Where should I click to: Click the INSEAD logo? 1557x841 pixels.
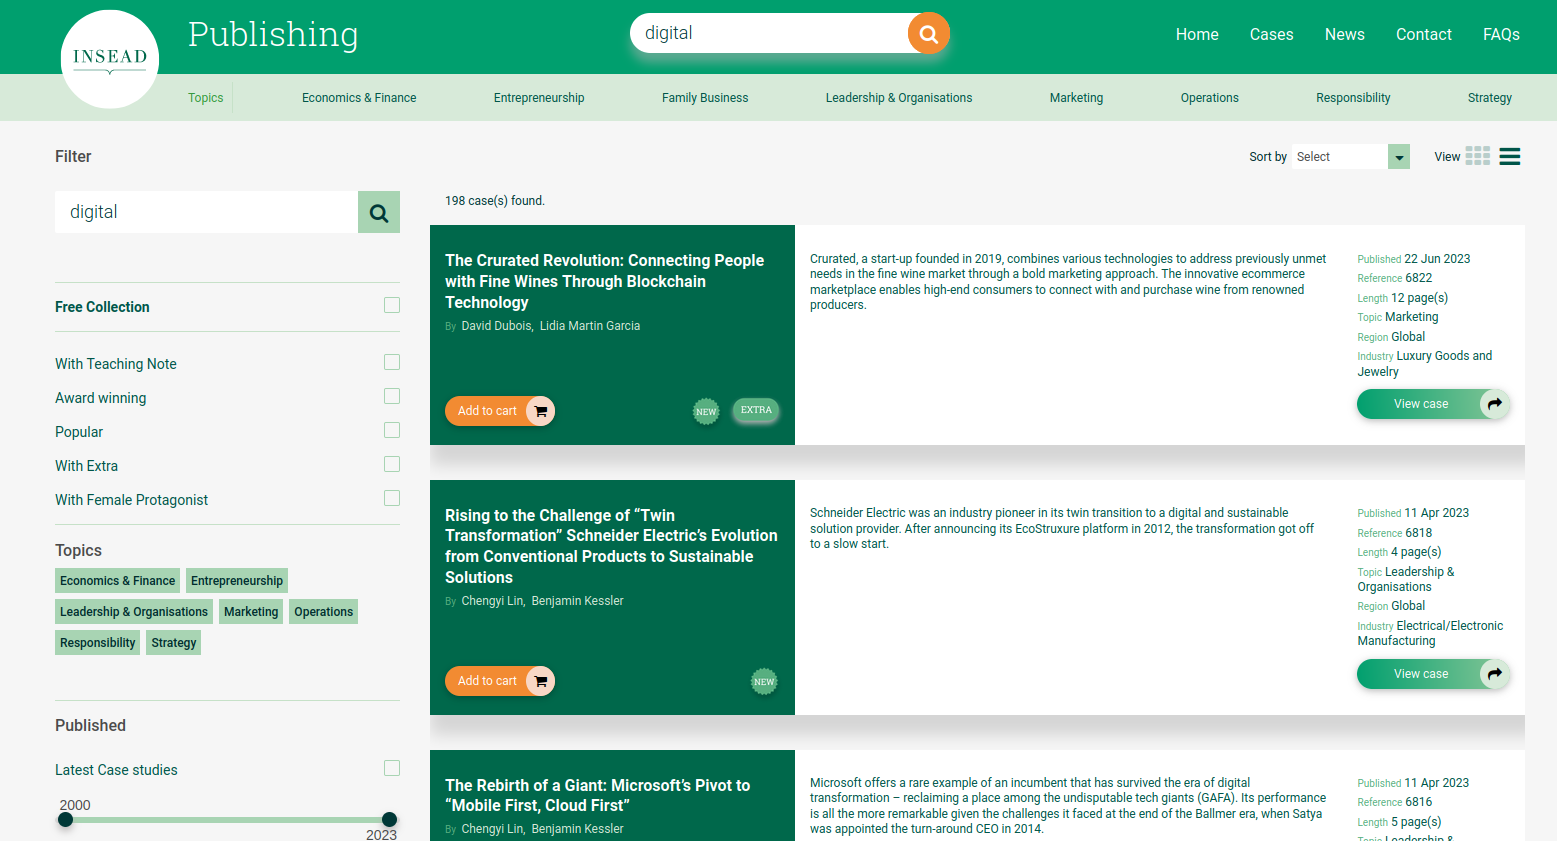(x=110, y=59)
